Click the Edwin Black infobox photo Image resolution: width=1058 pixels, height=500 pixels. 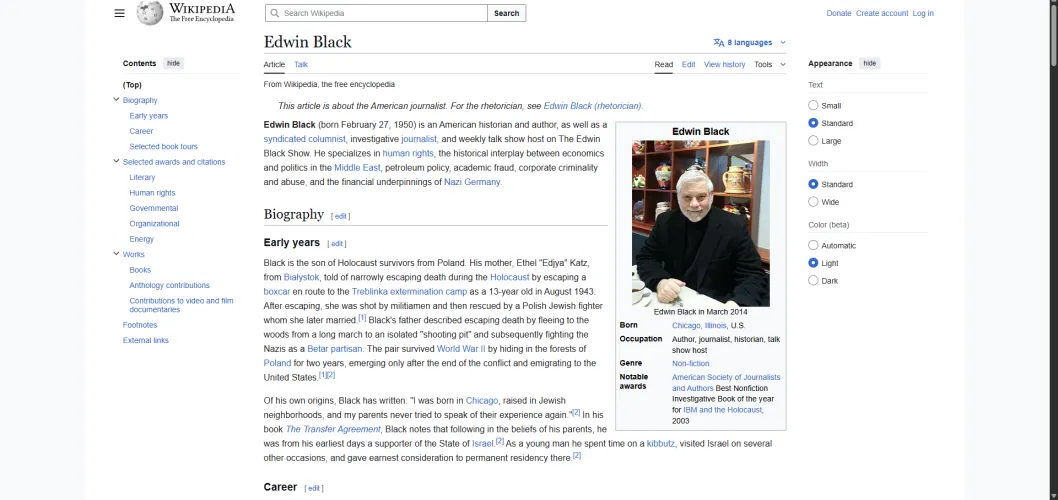700,223
